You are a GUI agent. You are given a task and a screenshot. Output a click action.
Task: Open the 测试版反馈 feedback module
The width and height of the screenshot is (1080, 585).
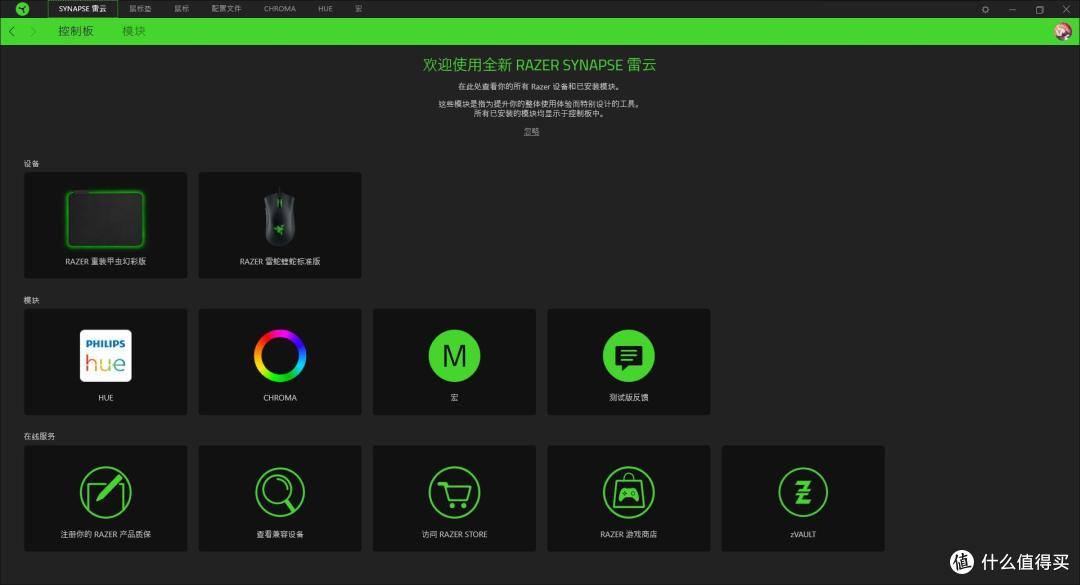(x=628, y=362)
